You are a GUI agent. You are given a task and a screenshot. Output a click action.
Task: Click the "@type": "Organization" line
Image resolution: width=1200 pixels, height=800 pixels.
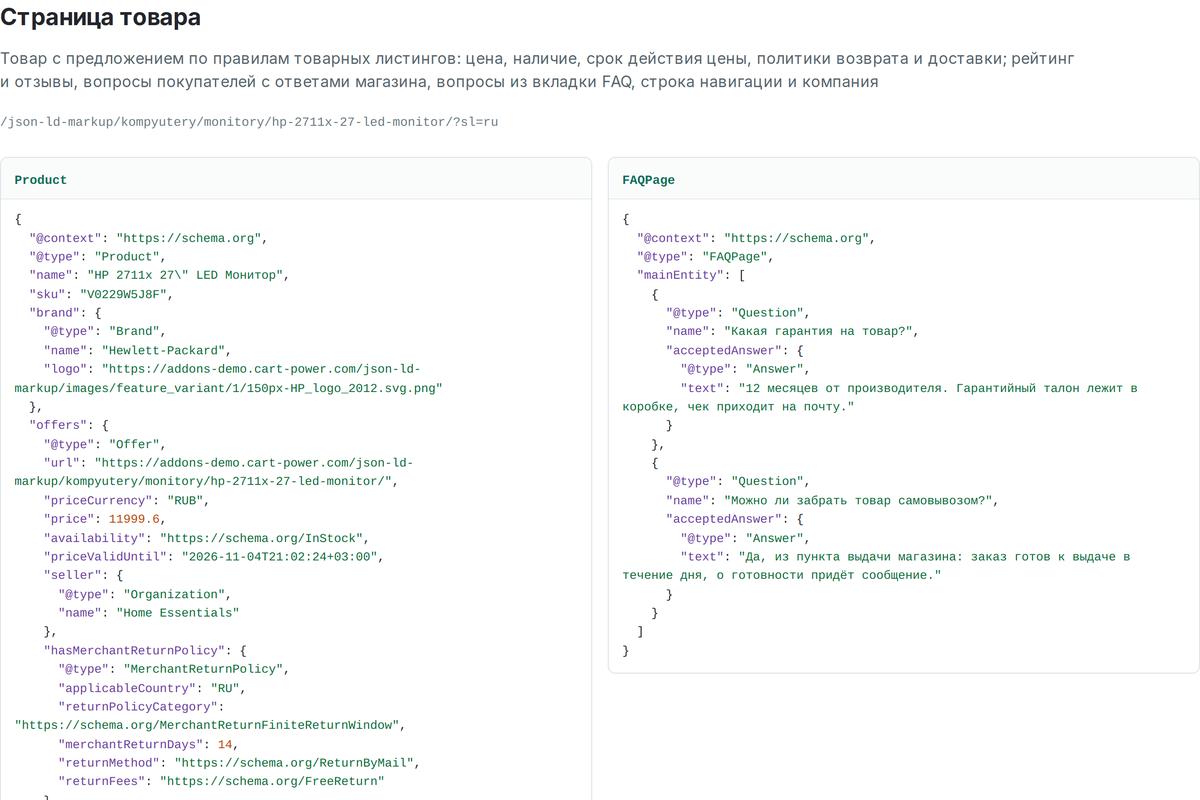click(x=144, y=594)
